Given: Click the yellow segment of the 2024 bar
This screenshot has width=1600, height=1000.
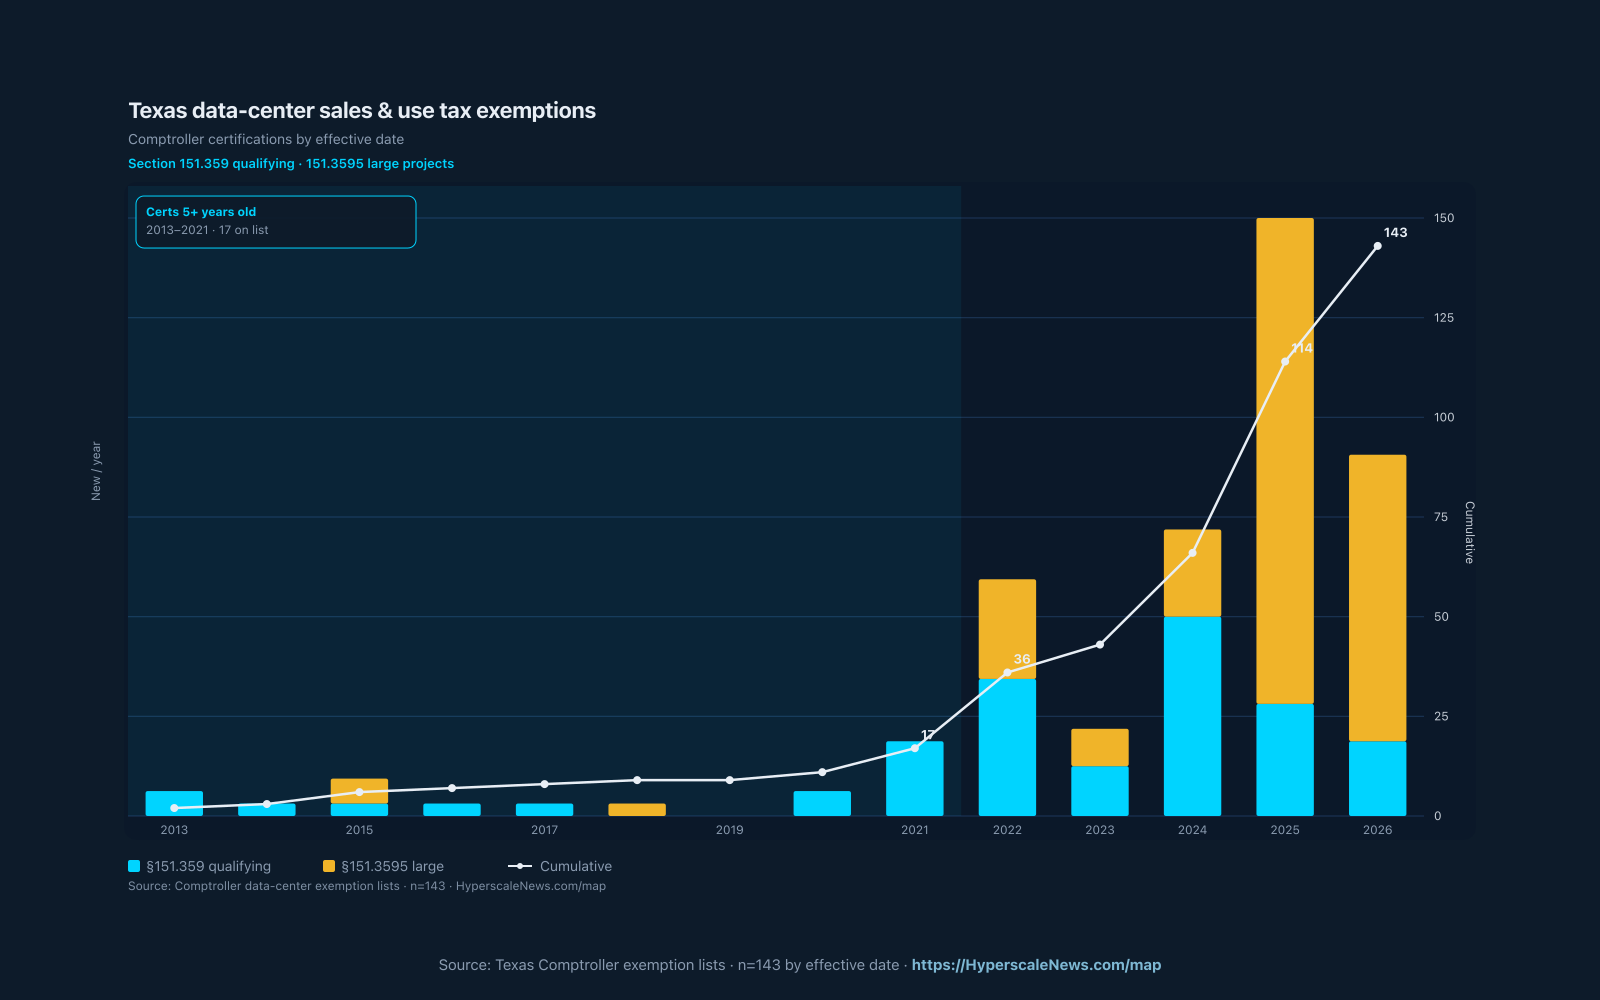Looking at the screenshot, I should [1192, 573].
